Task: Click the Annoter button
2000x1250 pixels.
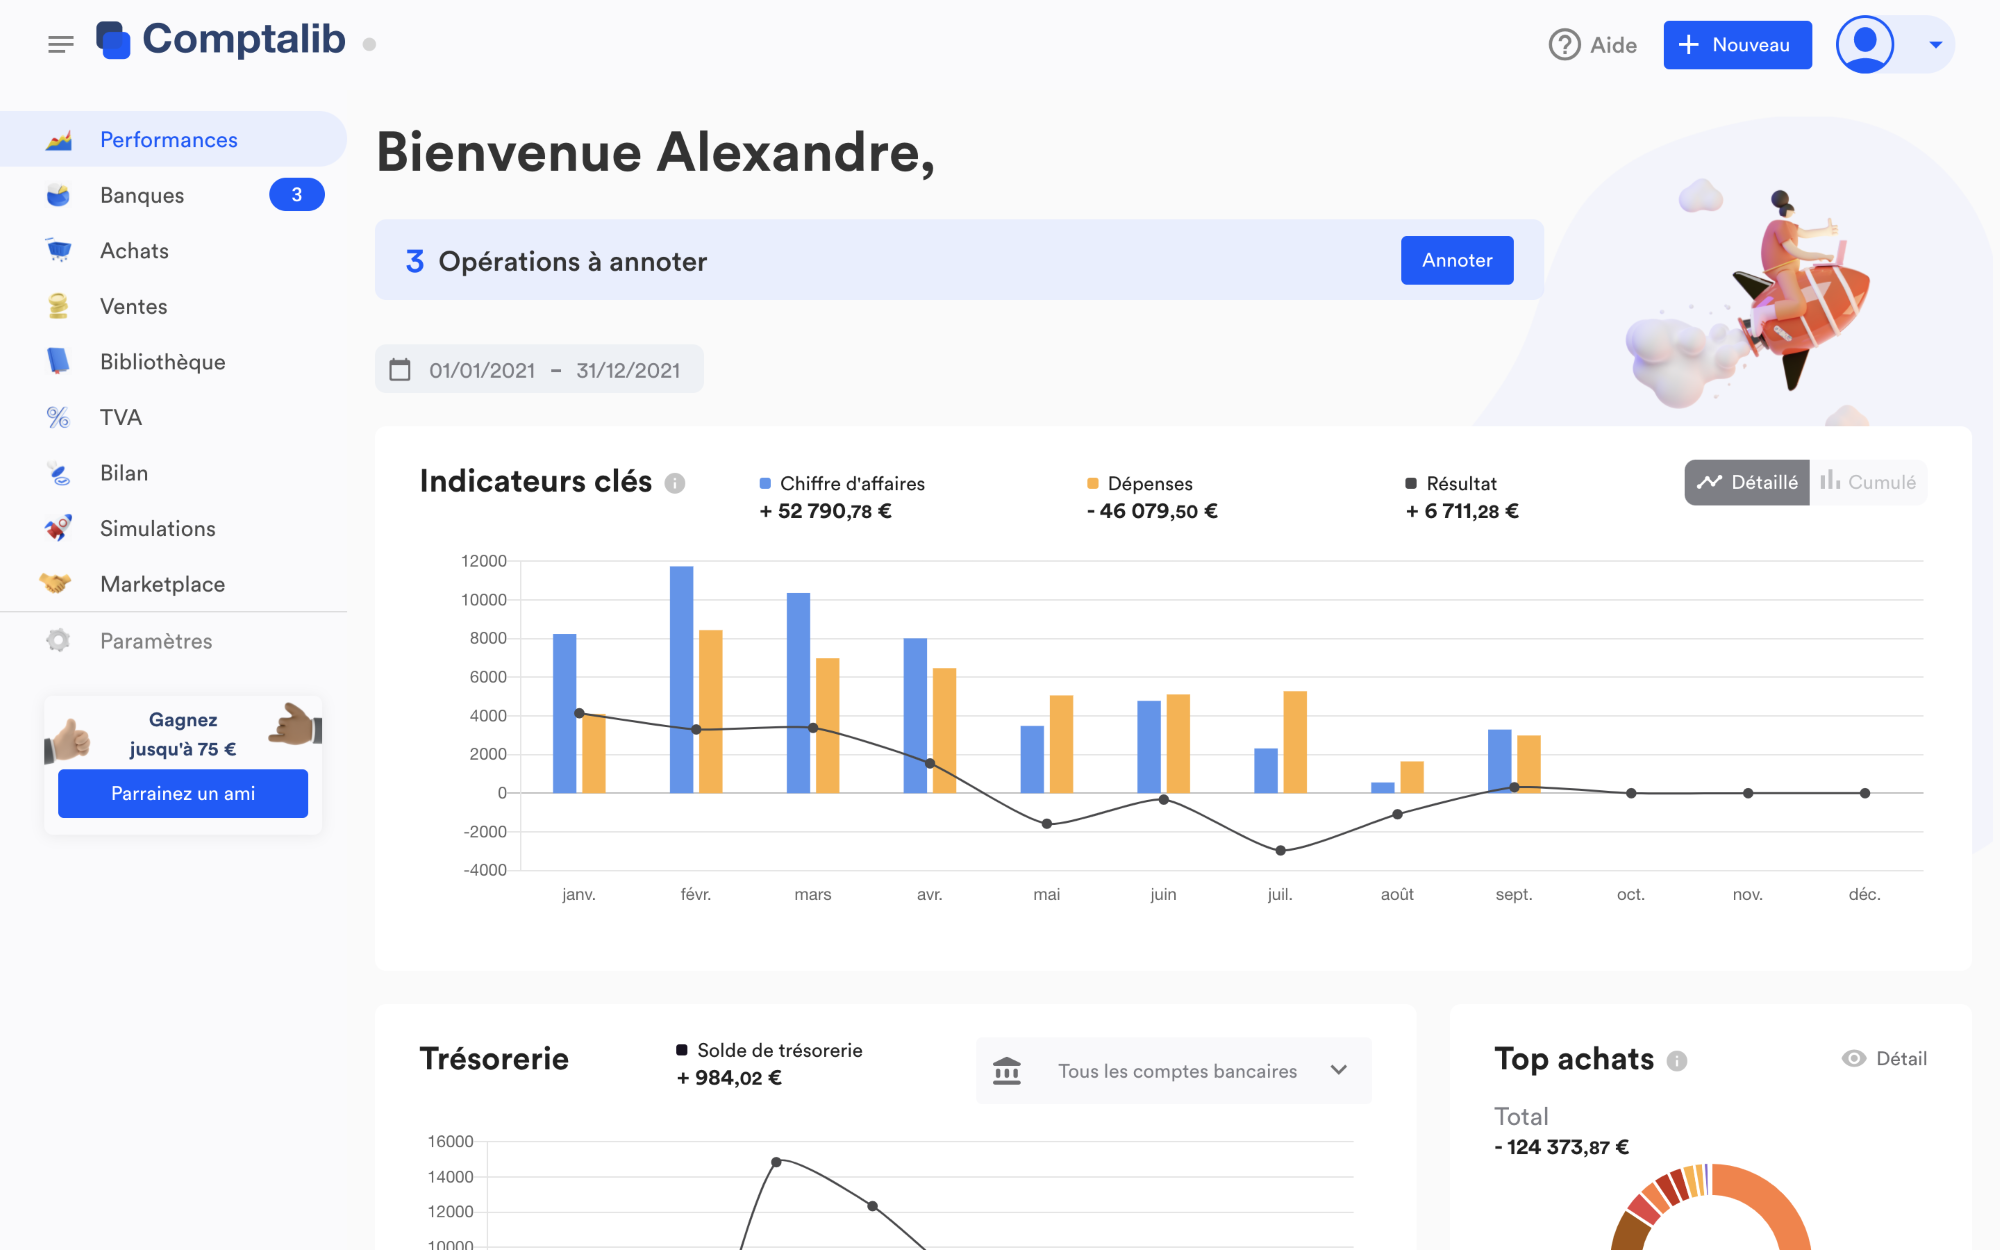Action: point(1457,261)
